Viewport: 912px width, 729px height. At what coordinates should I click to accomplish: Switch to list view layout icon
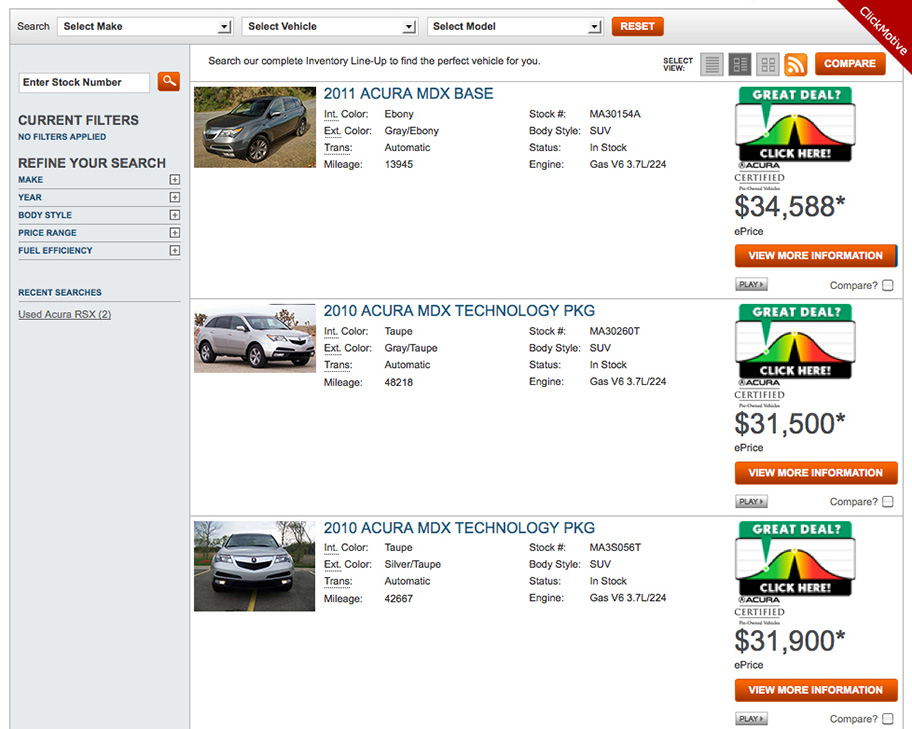[x=712, y=64]
